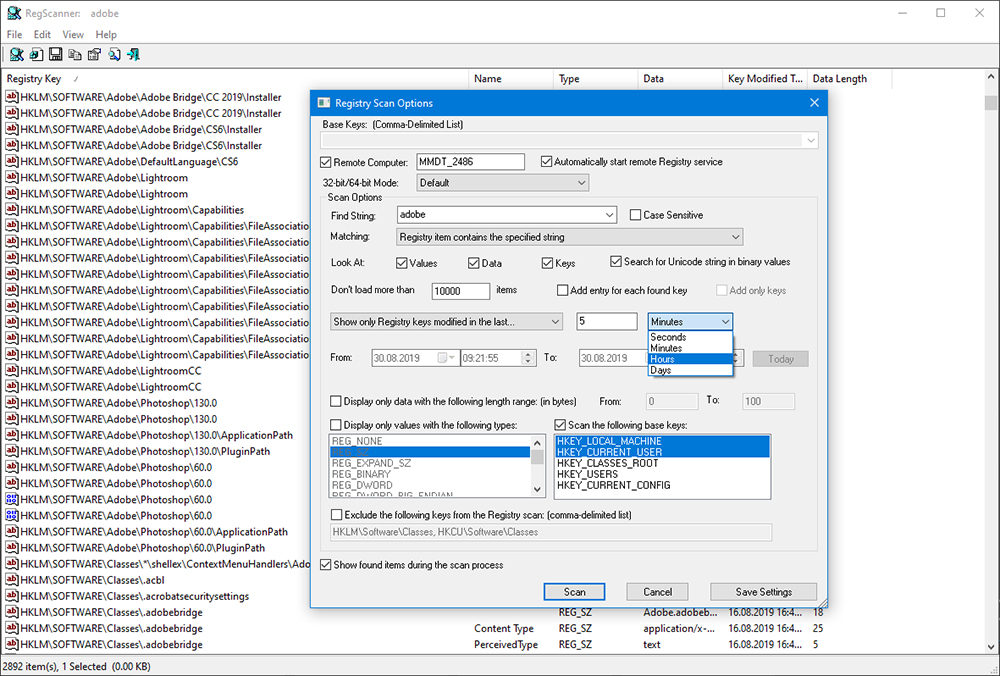The width and height of the screenshot is (1000, 676).
Task: Click the Open in RegEdit toolbar icon
Action: [x=36, y=55]
